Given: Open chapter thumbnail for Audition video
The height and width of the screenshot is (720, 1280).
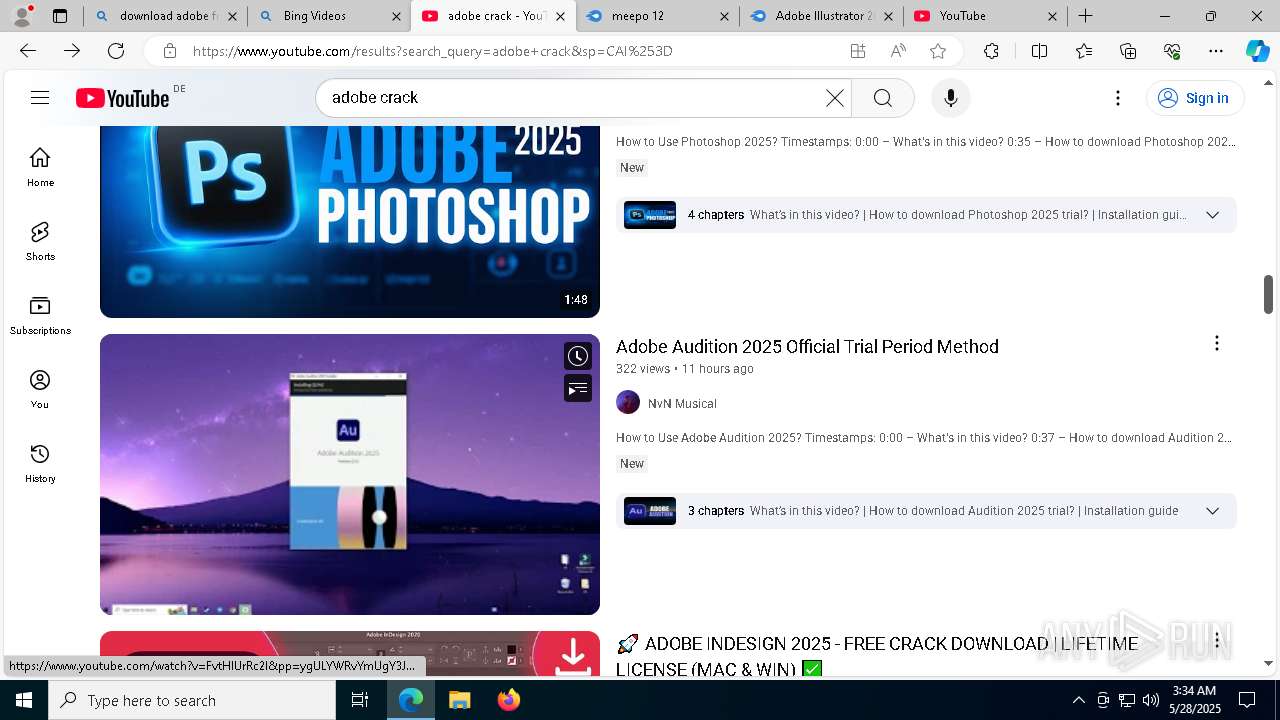Looking at the screenshot, I should (650, 511).
